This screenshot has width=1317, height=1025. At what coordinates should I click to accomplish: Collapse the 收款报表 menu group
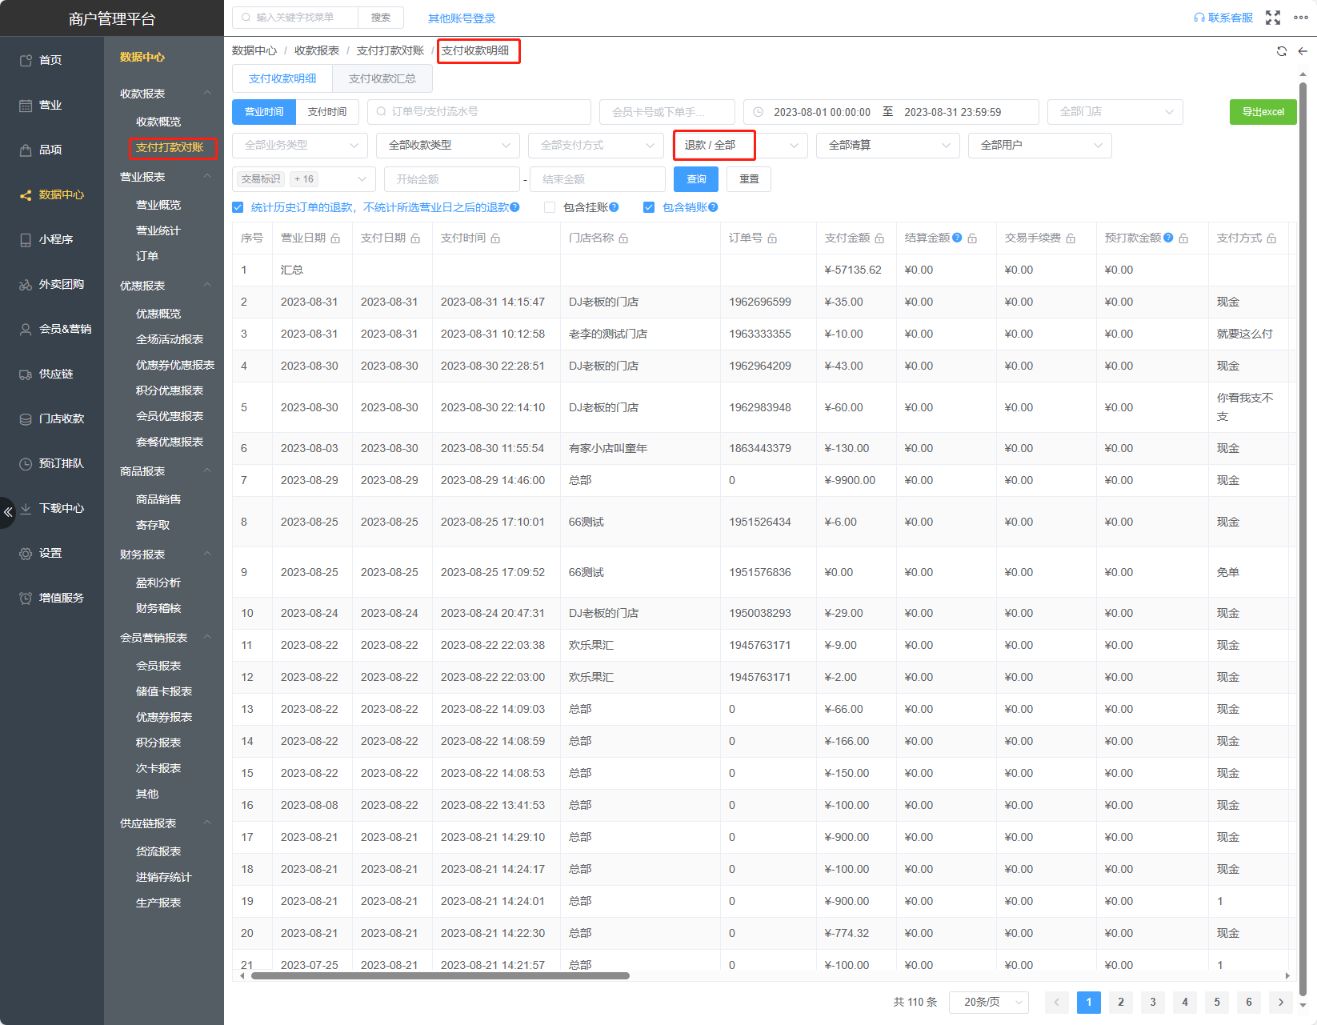(164, 94)
